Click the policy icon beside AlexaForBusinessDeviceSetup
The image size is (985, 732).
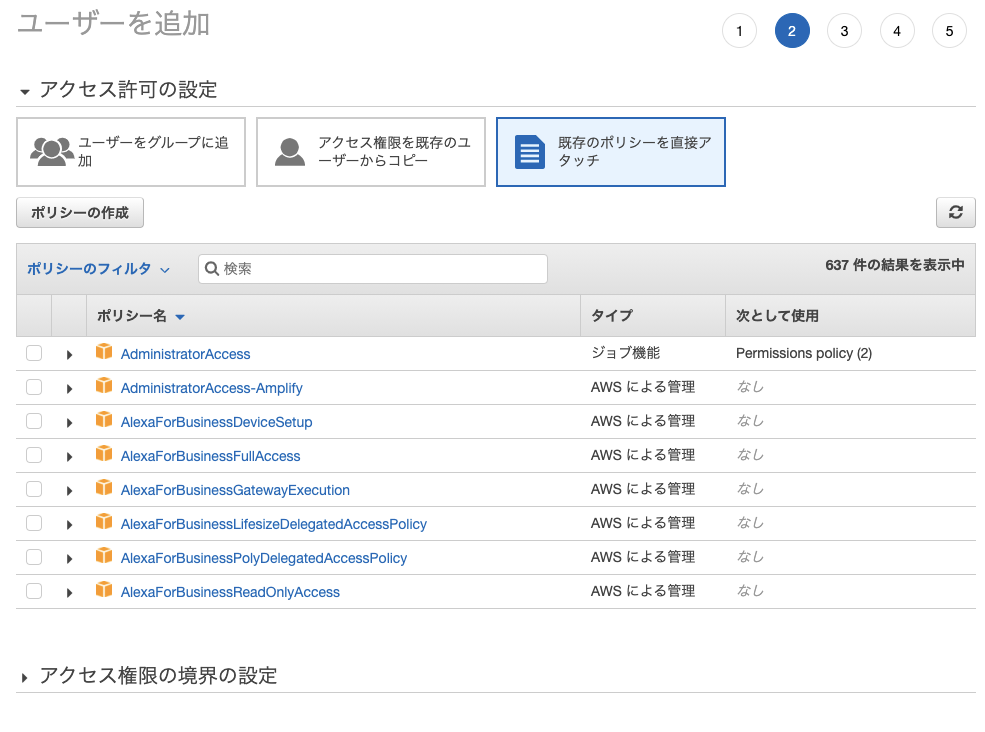(104, 419)
